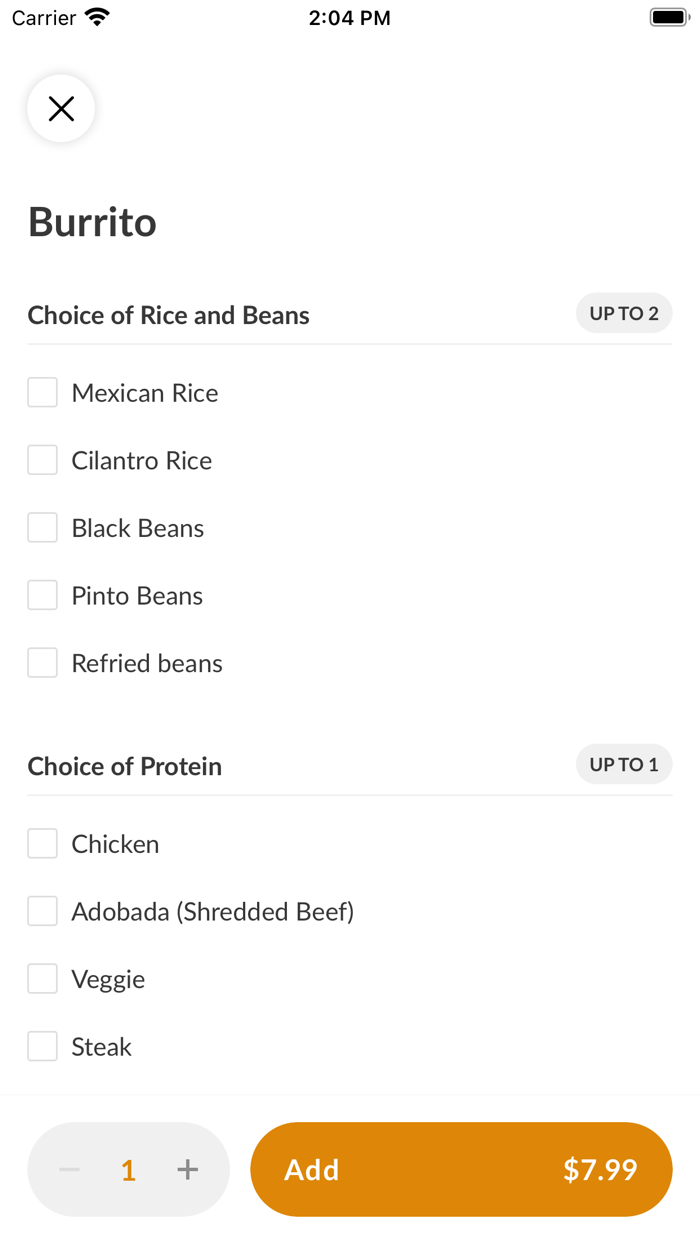Tick the Black Beans checkbox
The image size is (700, 1244).
[x=42, y=528]
